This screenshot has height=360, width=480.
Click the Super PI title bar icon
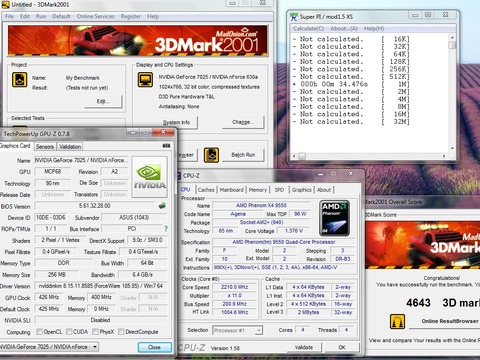(x=294, y=16)
